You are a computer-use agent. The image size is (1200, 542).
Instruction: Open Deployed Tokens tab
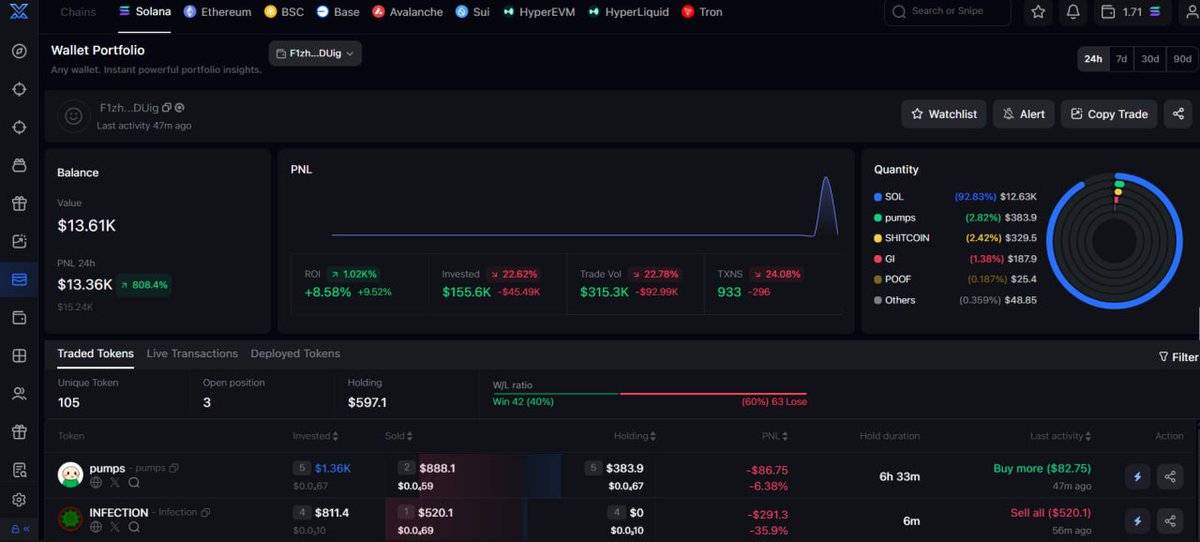[295, 354]
